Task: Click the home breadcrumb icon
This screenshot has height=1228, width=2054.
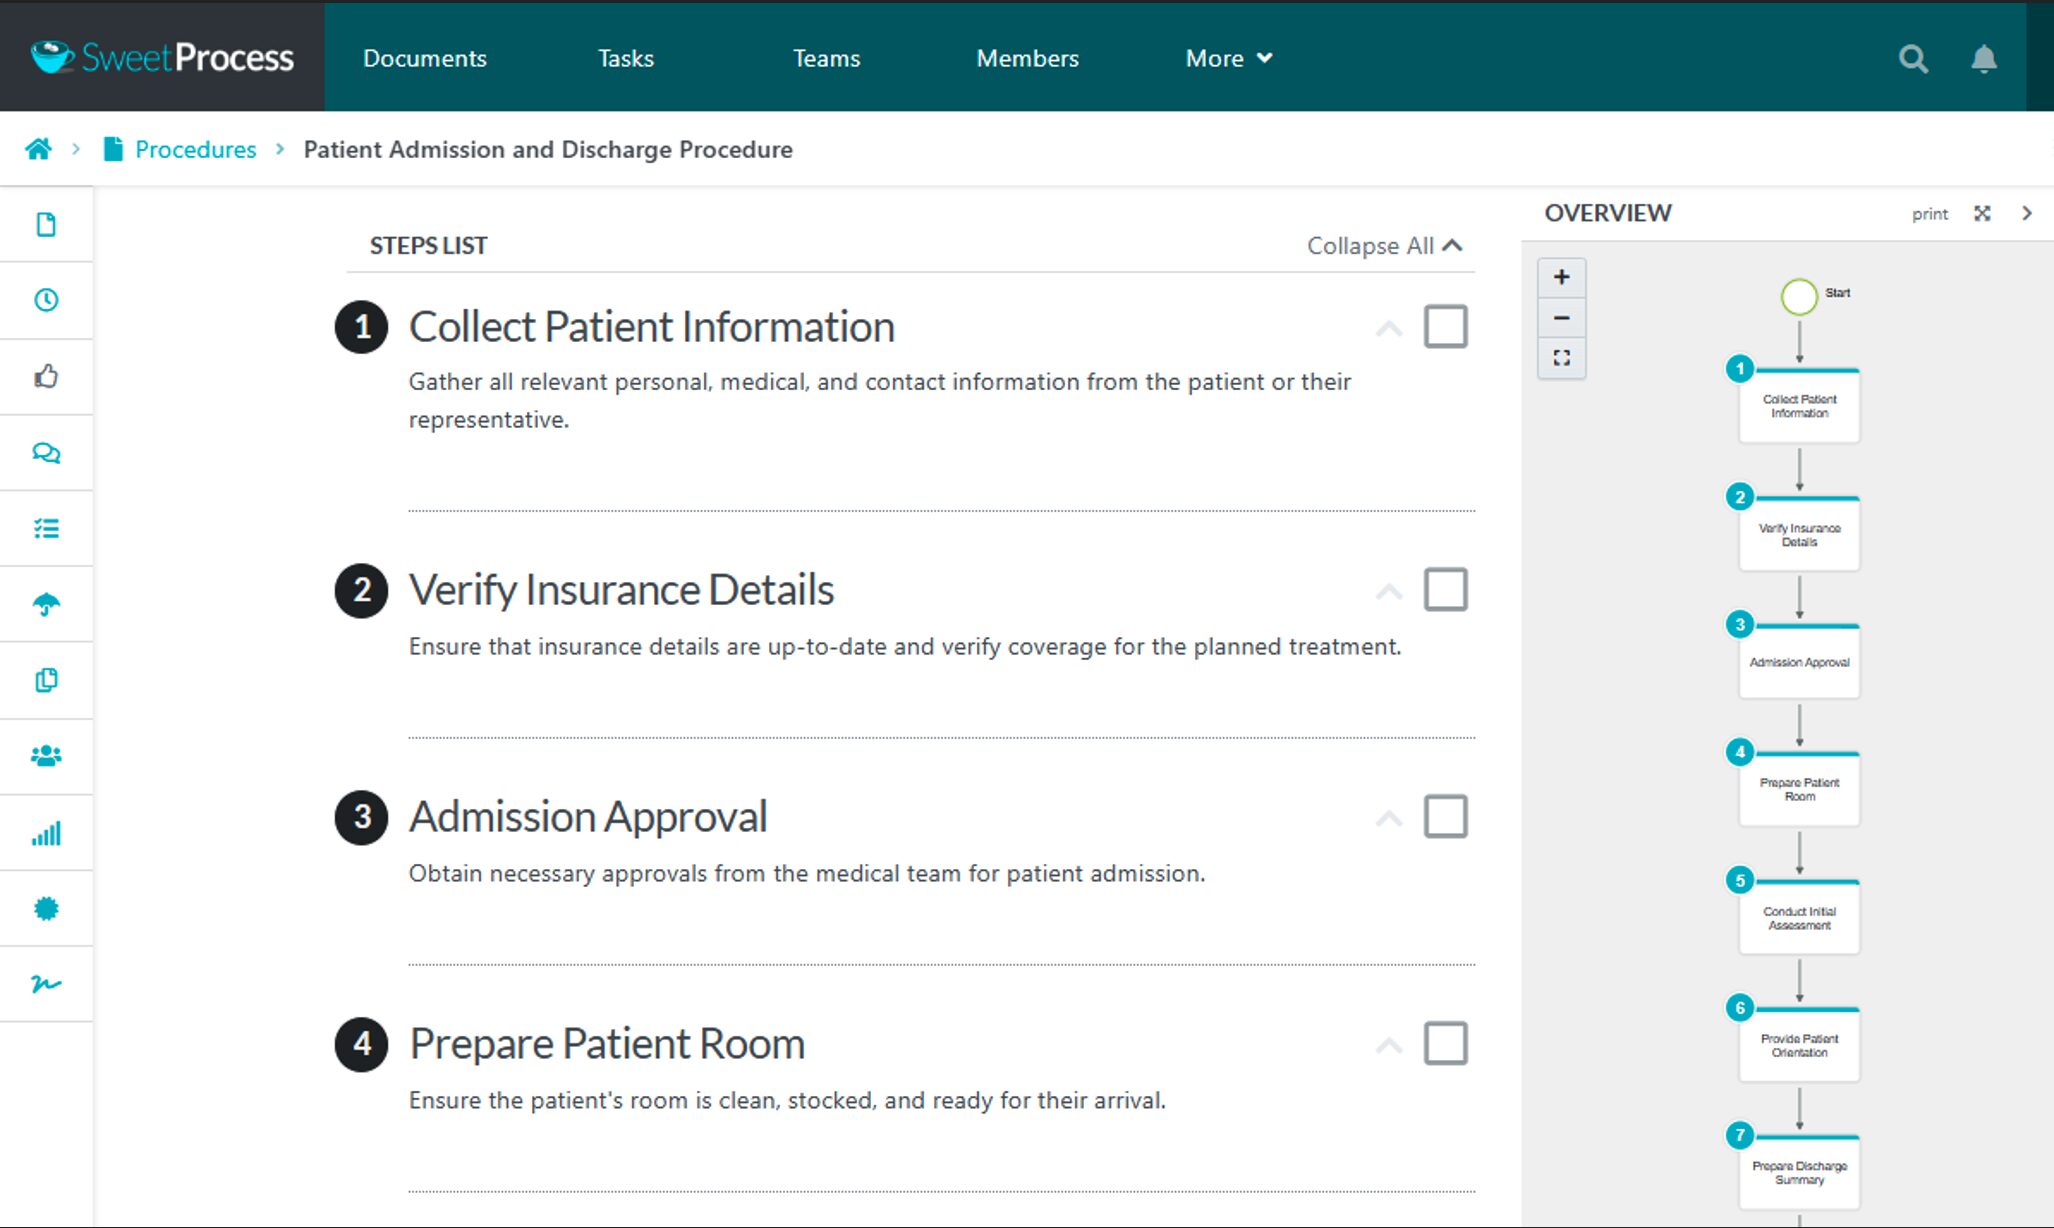Action: tap(39, 149)
